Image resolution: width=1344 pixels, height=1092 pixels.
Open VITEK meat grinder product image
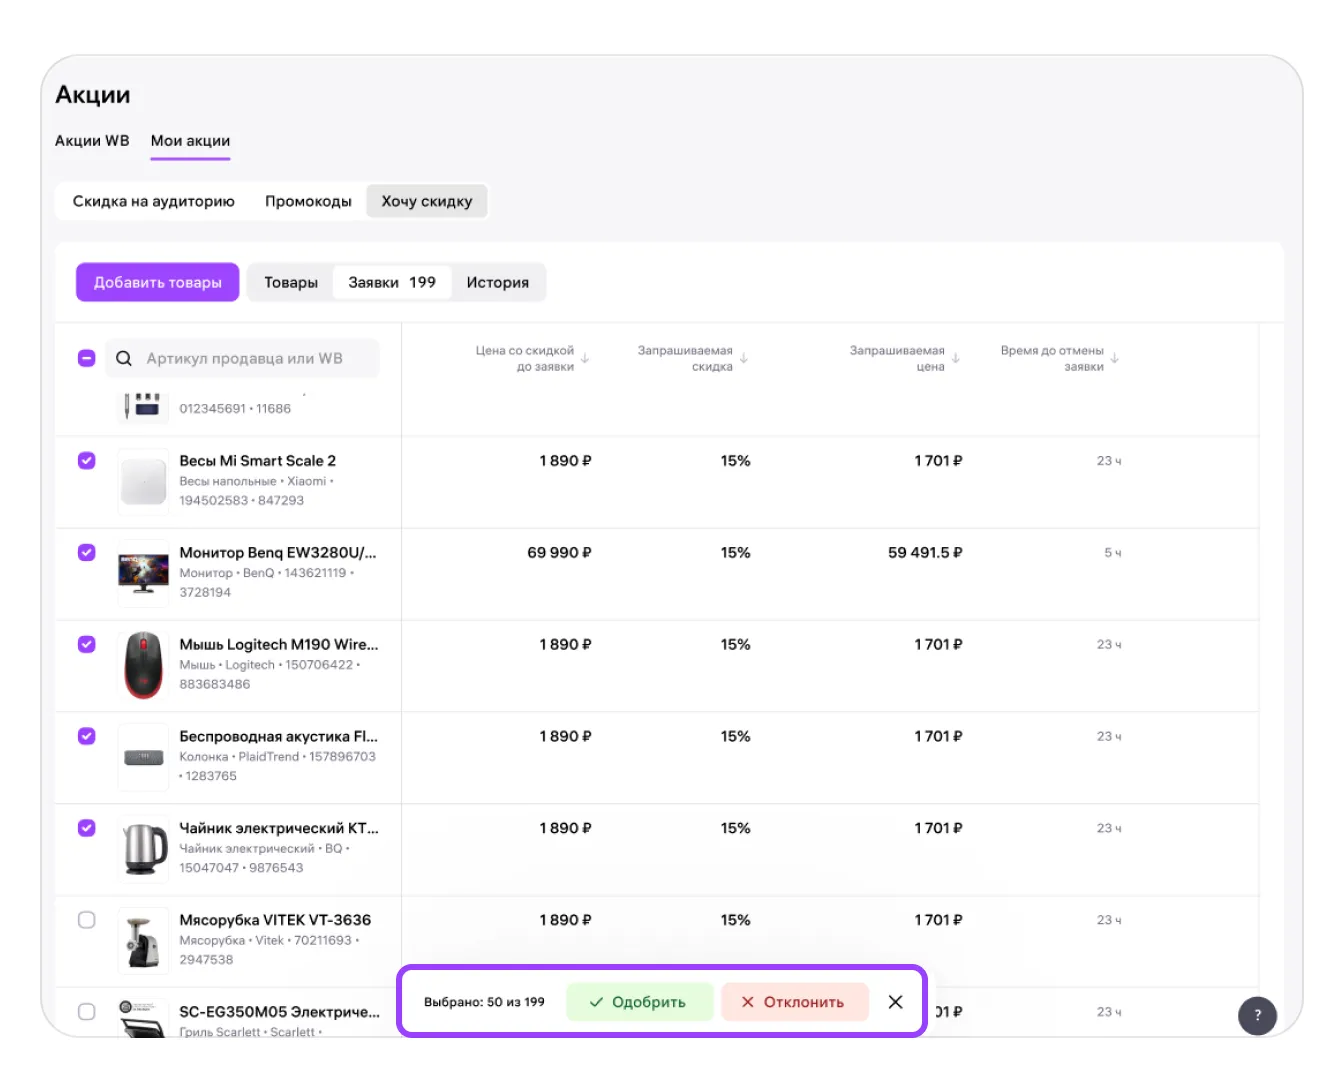click(143, 941)
